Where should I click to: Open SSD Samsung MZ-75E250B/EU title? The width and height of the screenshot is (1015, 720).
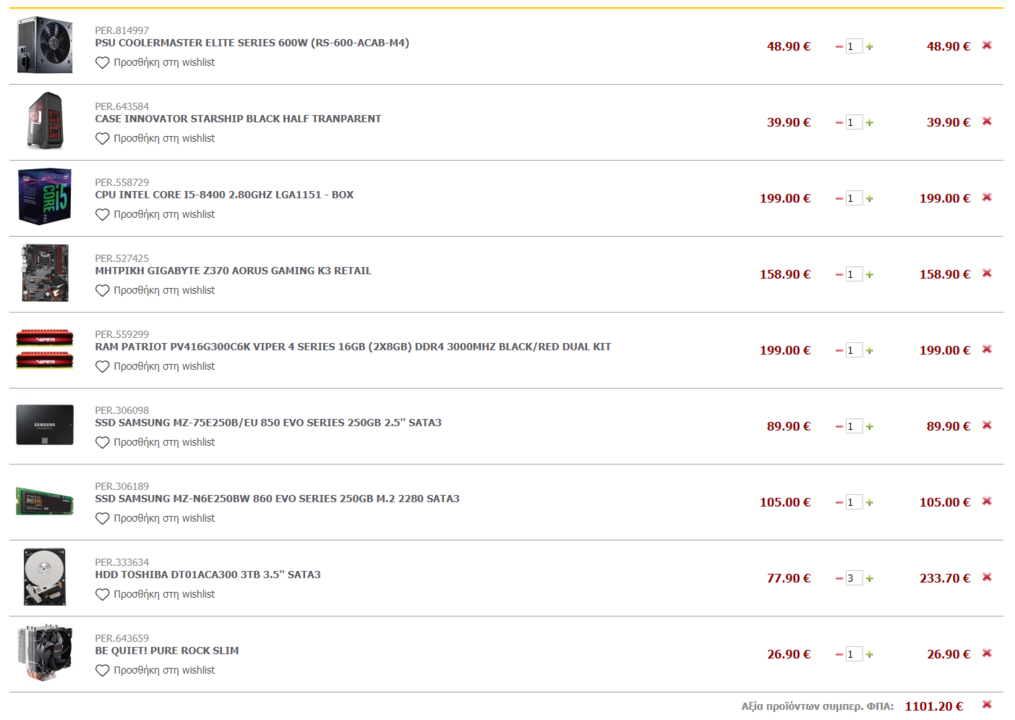tap(268, 423)
